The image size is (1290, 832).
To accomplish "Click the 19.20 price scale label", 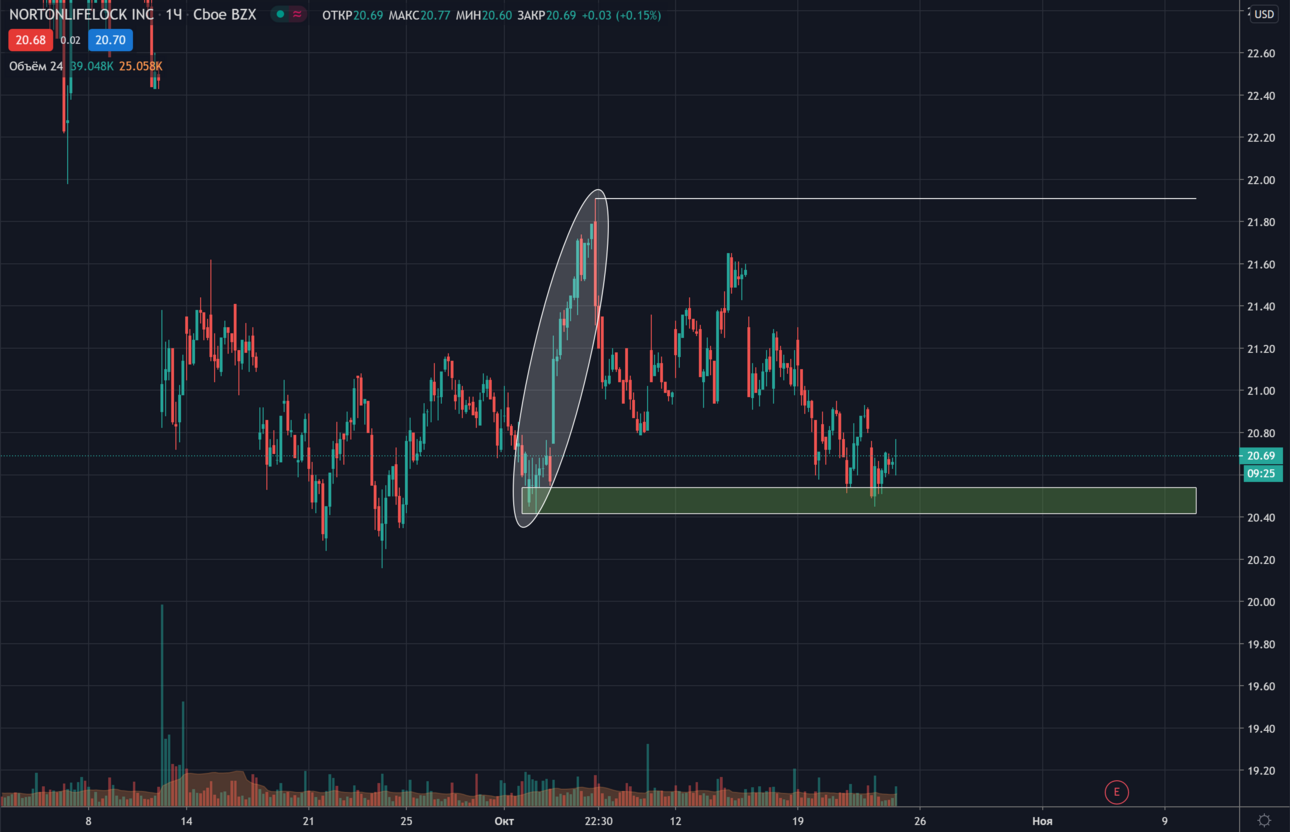I will pos(1261,771).
